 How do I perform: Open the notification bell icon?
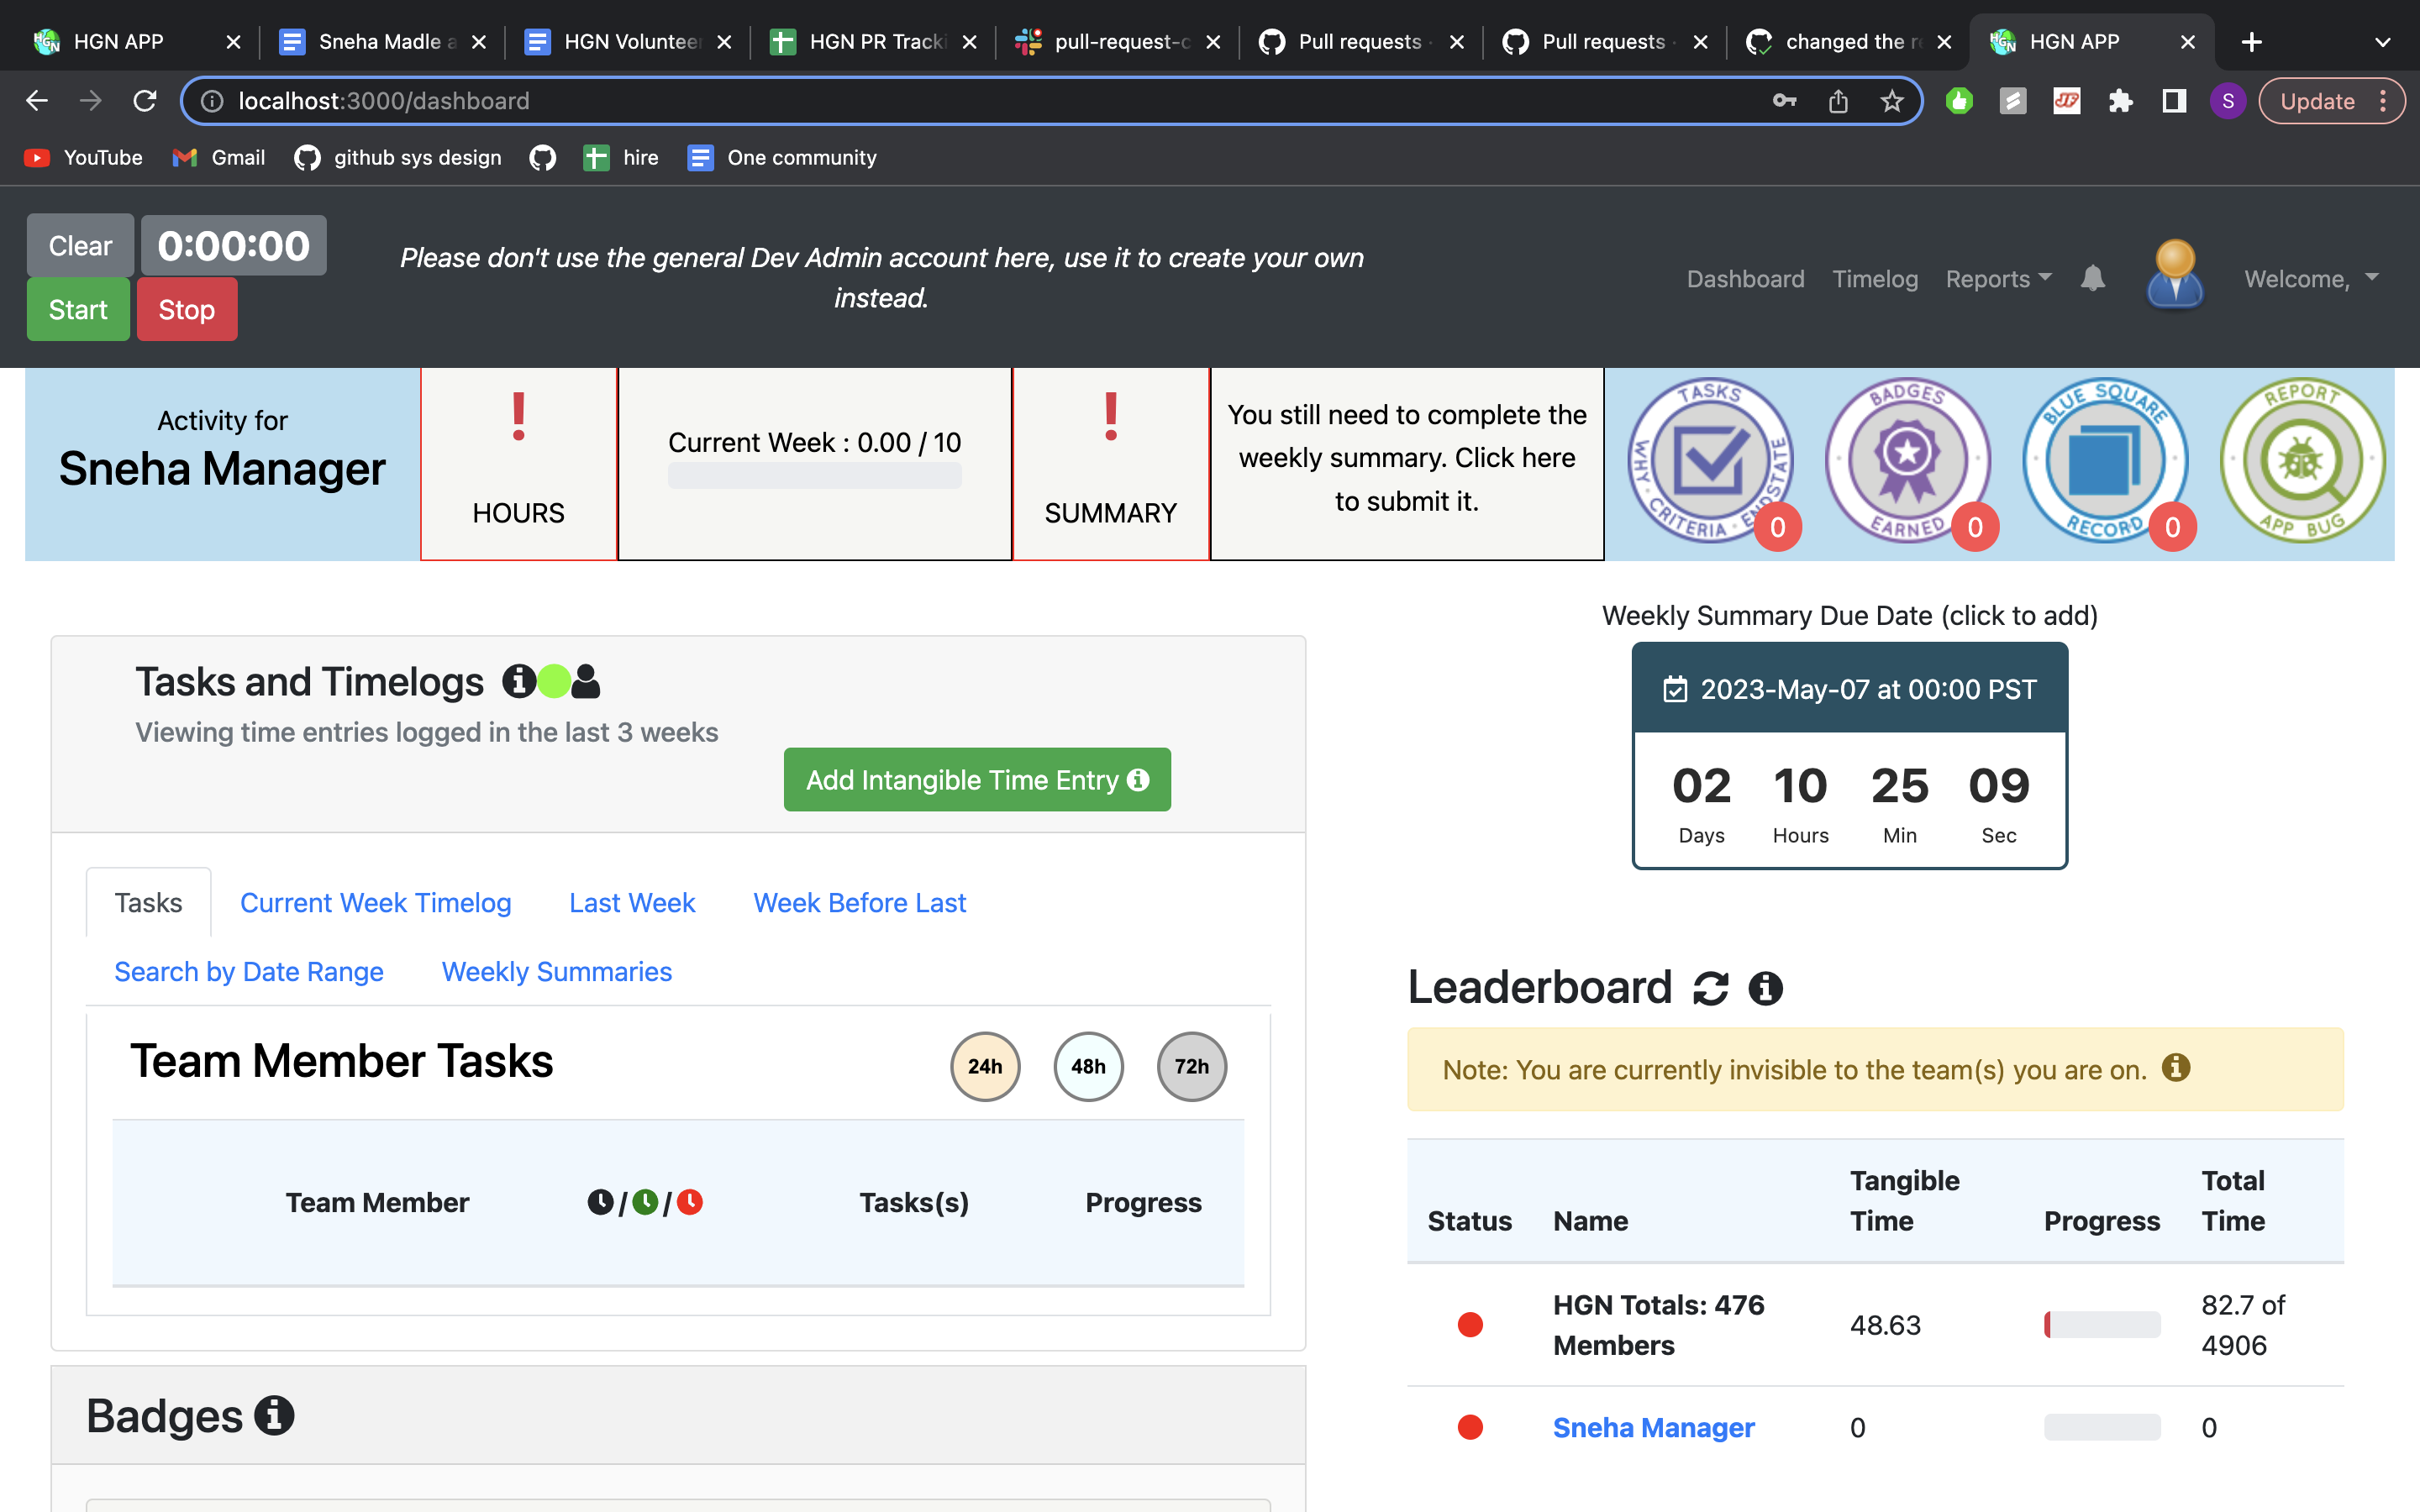pos(2093,278)
